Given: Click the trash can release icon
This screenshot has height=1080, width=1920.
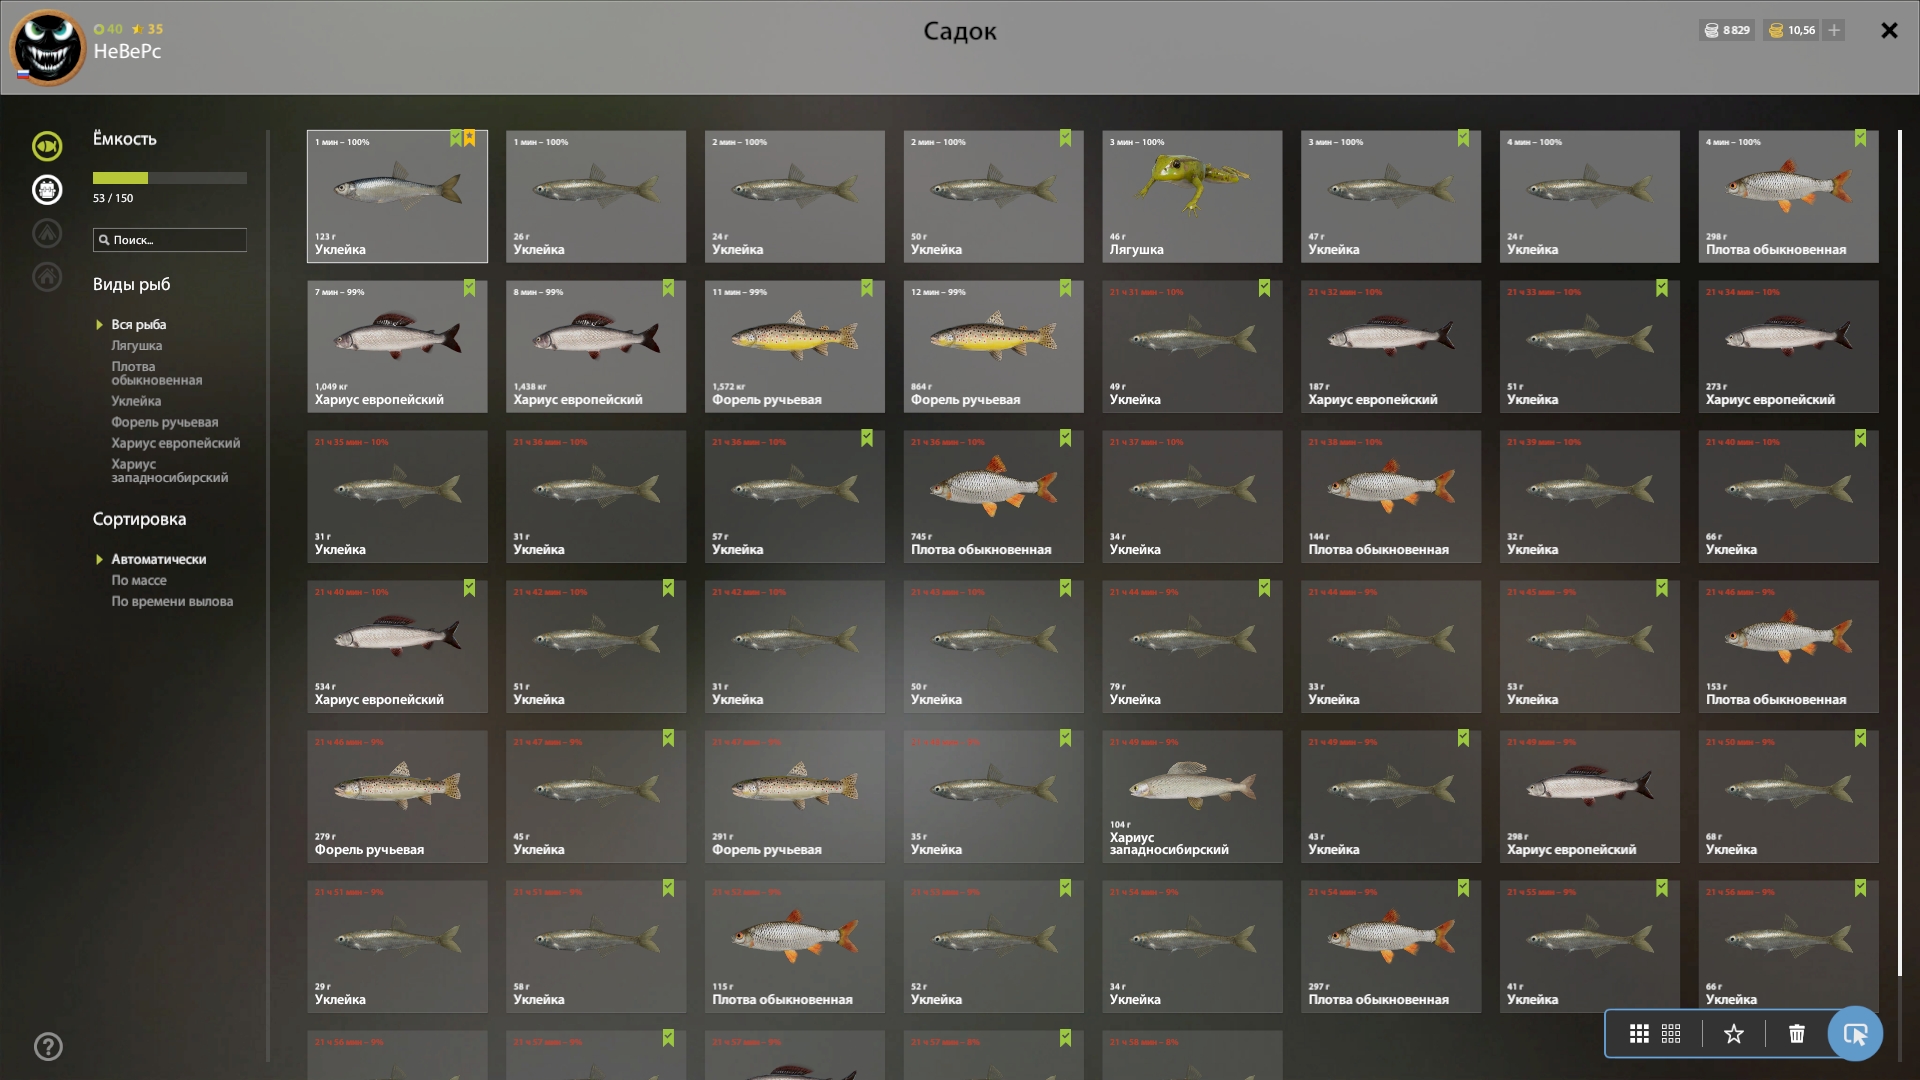Looking at the screenshot, I should coord(1797,1034).
